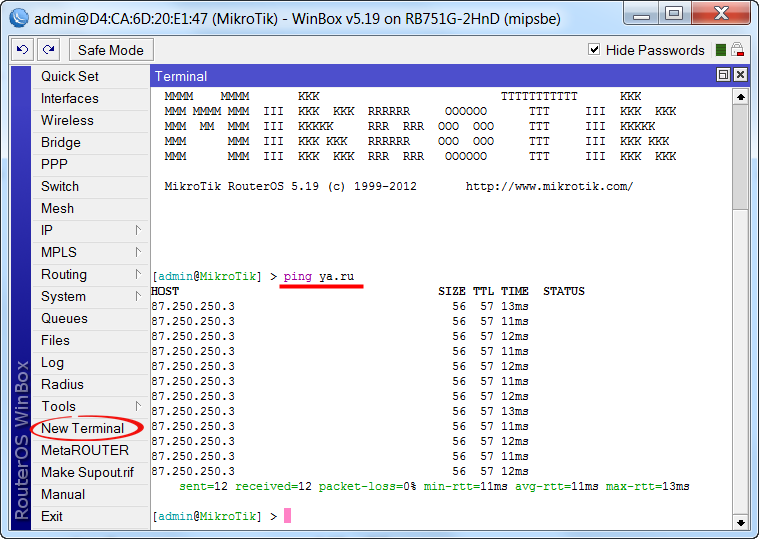
Task: Click the Terminal panel float icon
Action: (723, 75)
